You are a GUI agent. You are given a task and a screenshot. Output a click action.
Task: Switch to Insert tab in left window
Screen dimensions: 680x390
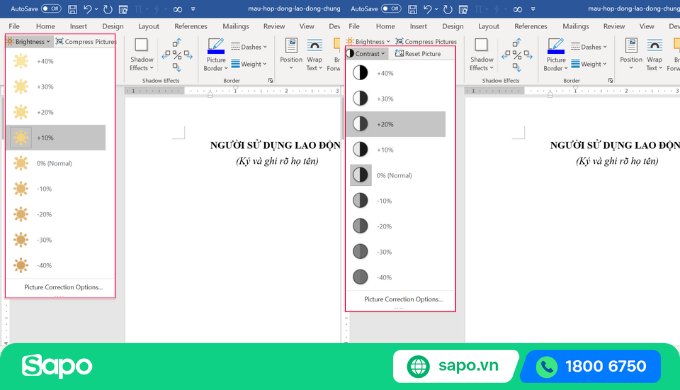coord(78,26)
